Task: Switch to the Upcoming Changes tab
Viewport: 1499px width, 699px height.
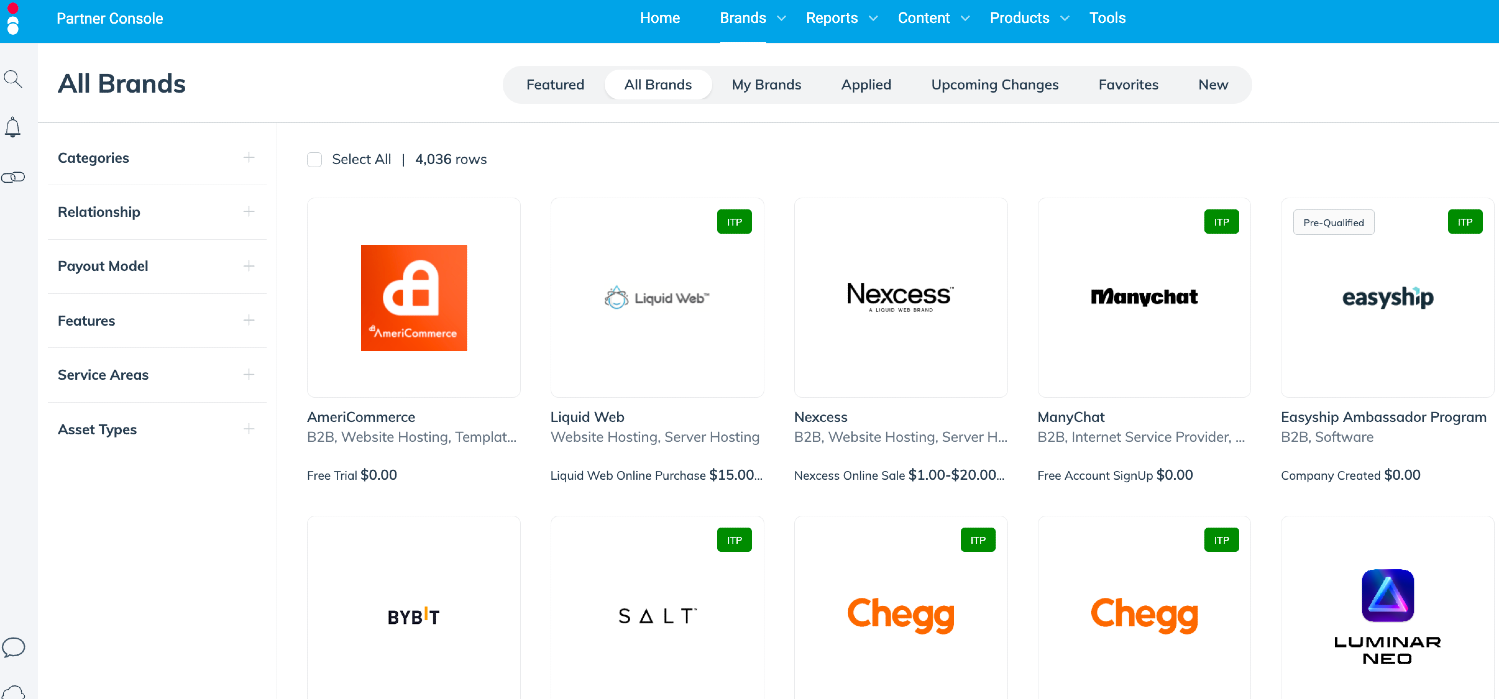Action: (994, 85)
